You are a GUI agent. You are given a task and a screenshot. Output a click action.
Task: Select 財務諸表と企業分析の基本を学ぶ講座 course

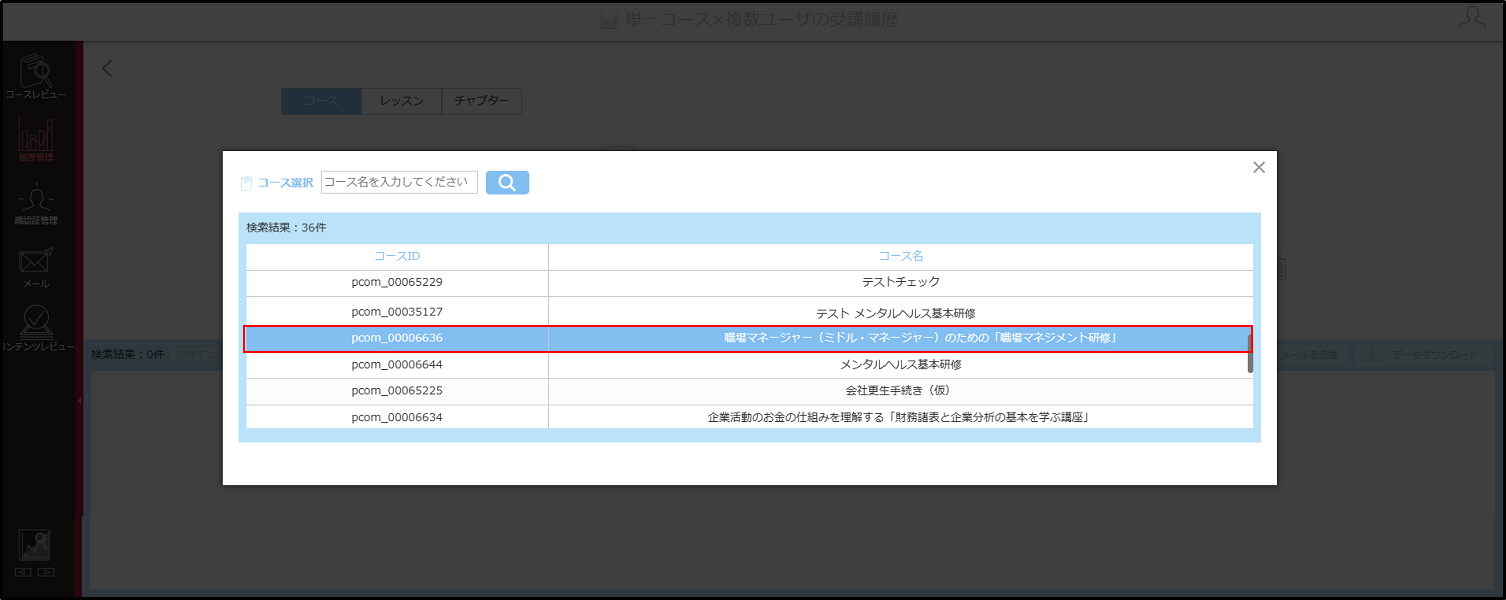(898, 417)
